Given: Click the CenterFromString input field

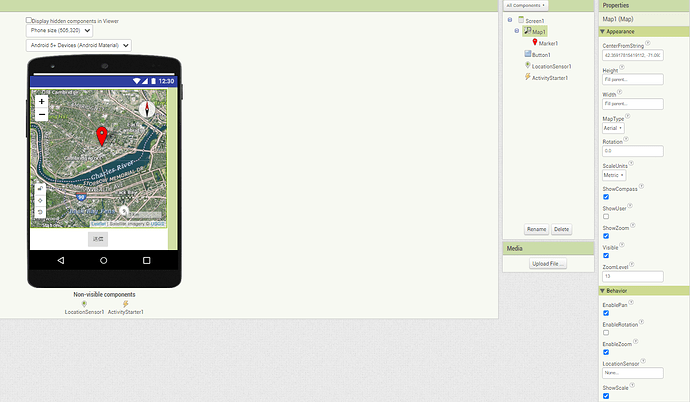Looking at the screenshot, I should click(x=632, y=55).
